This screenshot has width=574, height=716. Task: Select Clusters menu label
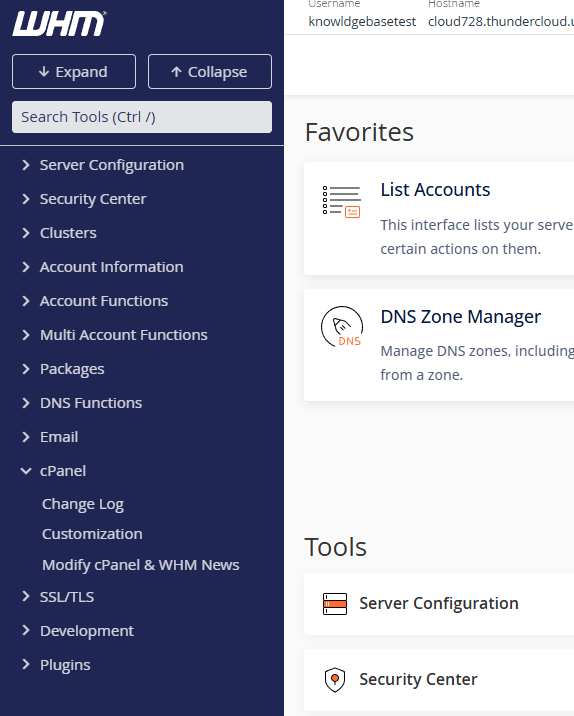68,233
